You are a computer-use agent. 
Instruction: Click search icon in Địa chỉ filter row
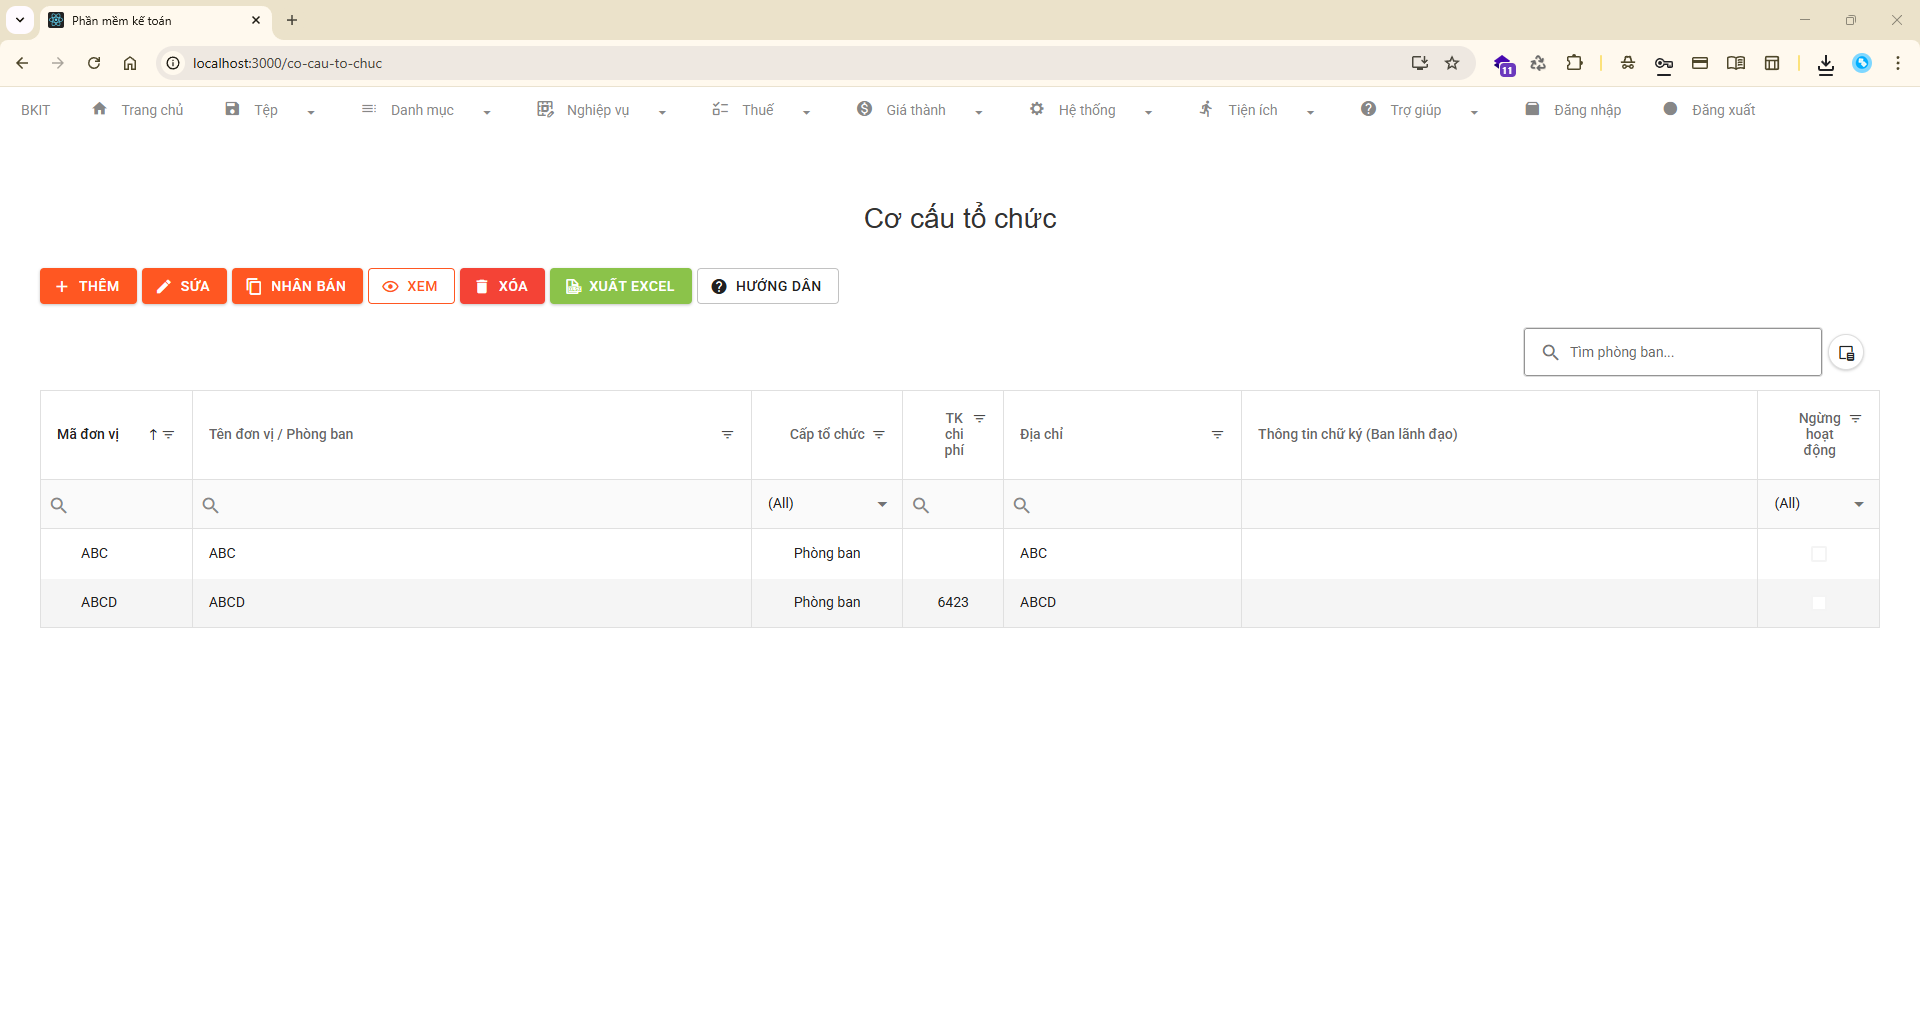click(1021, 505)
